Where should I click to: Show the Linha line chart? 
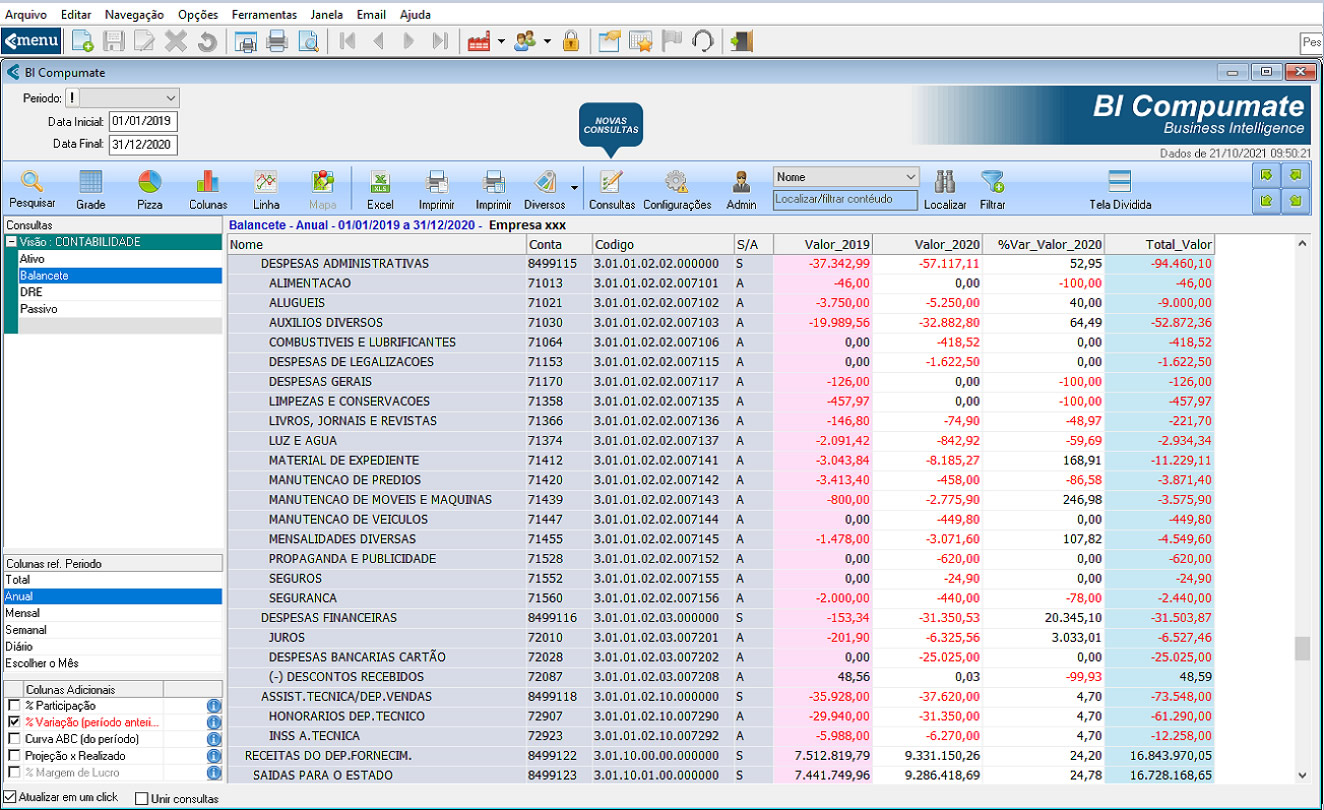coord(265,182)
